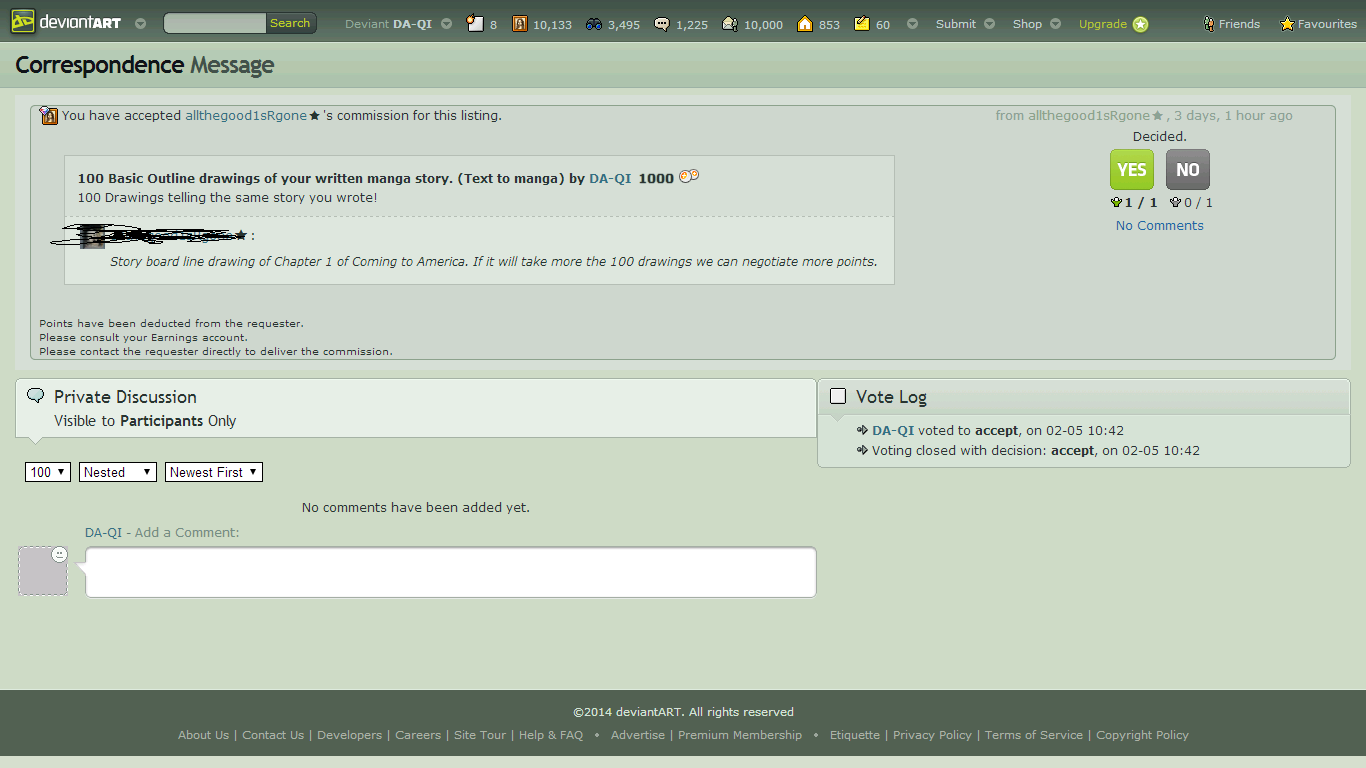Open the Favourites menu
The height and width of the screenshot is (768, 1366).
(1318, 24)
